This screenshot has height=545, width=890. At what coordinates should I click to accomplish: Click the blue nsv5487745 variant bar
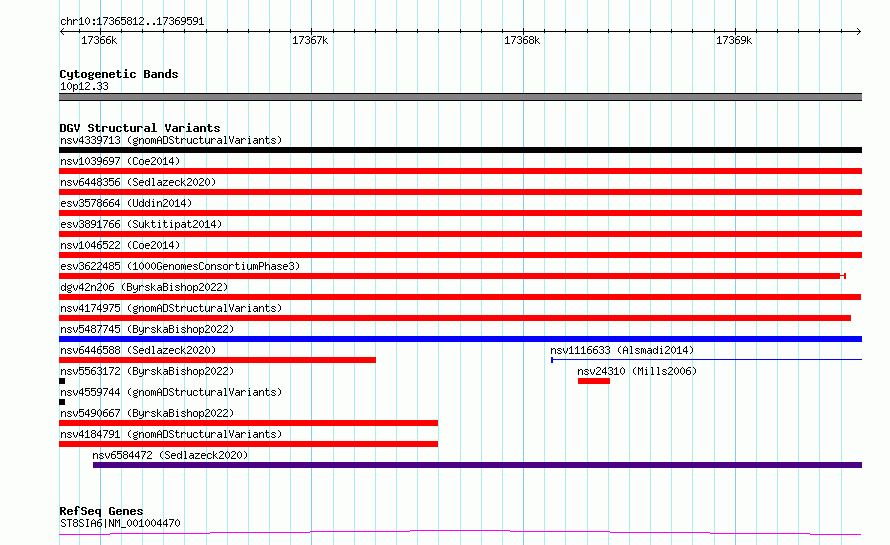460,339
